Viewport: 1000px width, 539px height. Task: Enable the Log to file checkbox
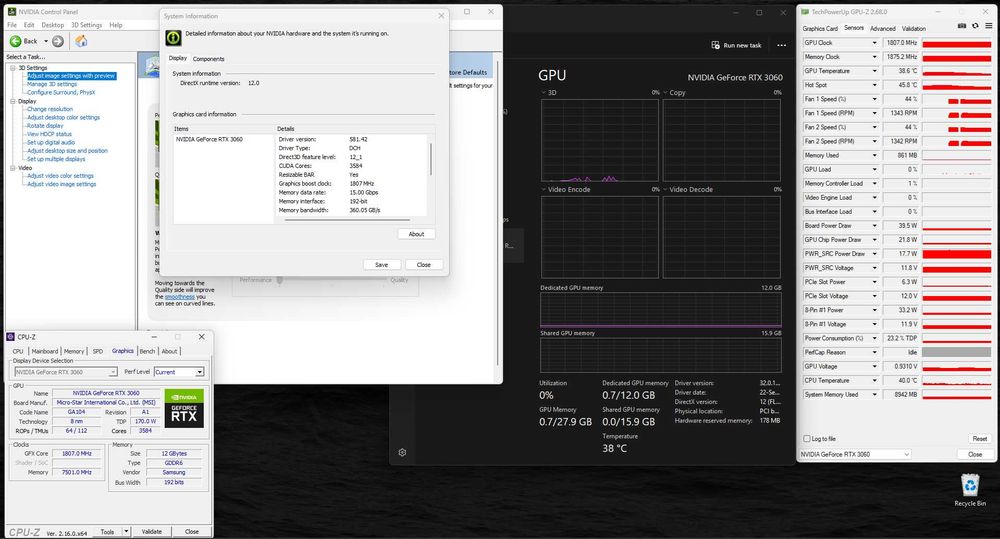(807, 439)
